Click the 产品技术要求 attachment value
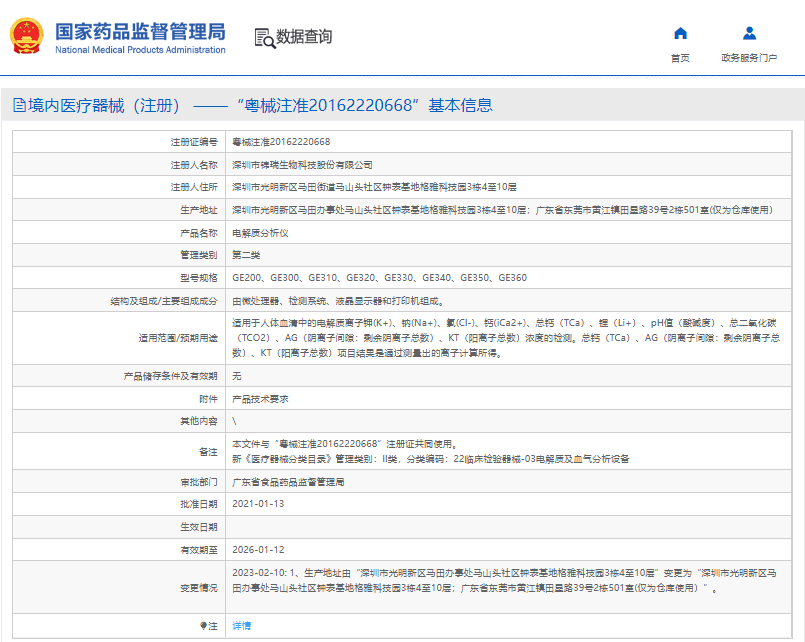The height and width of the screenshot is (642, 805). 260,399
